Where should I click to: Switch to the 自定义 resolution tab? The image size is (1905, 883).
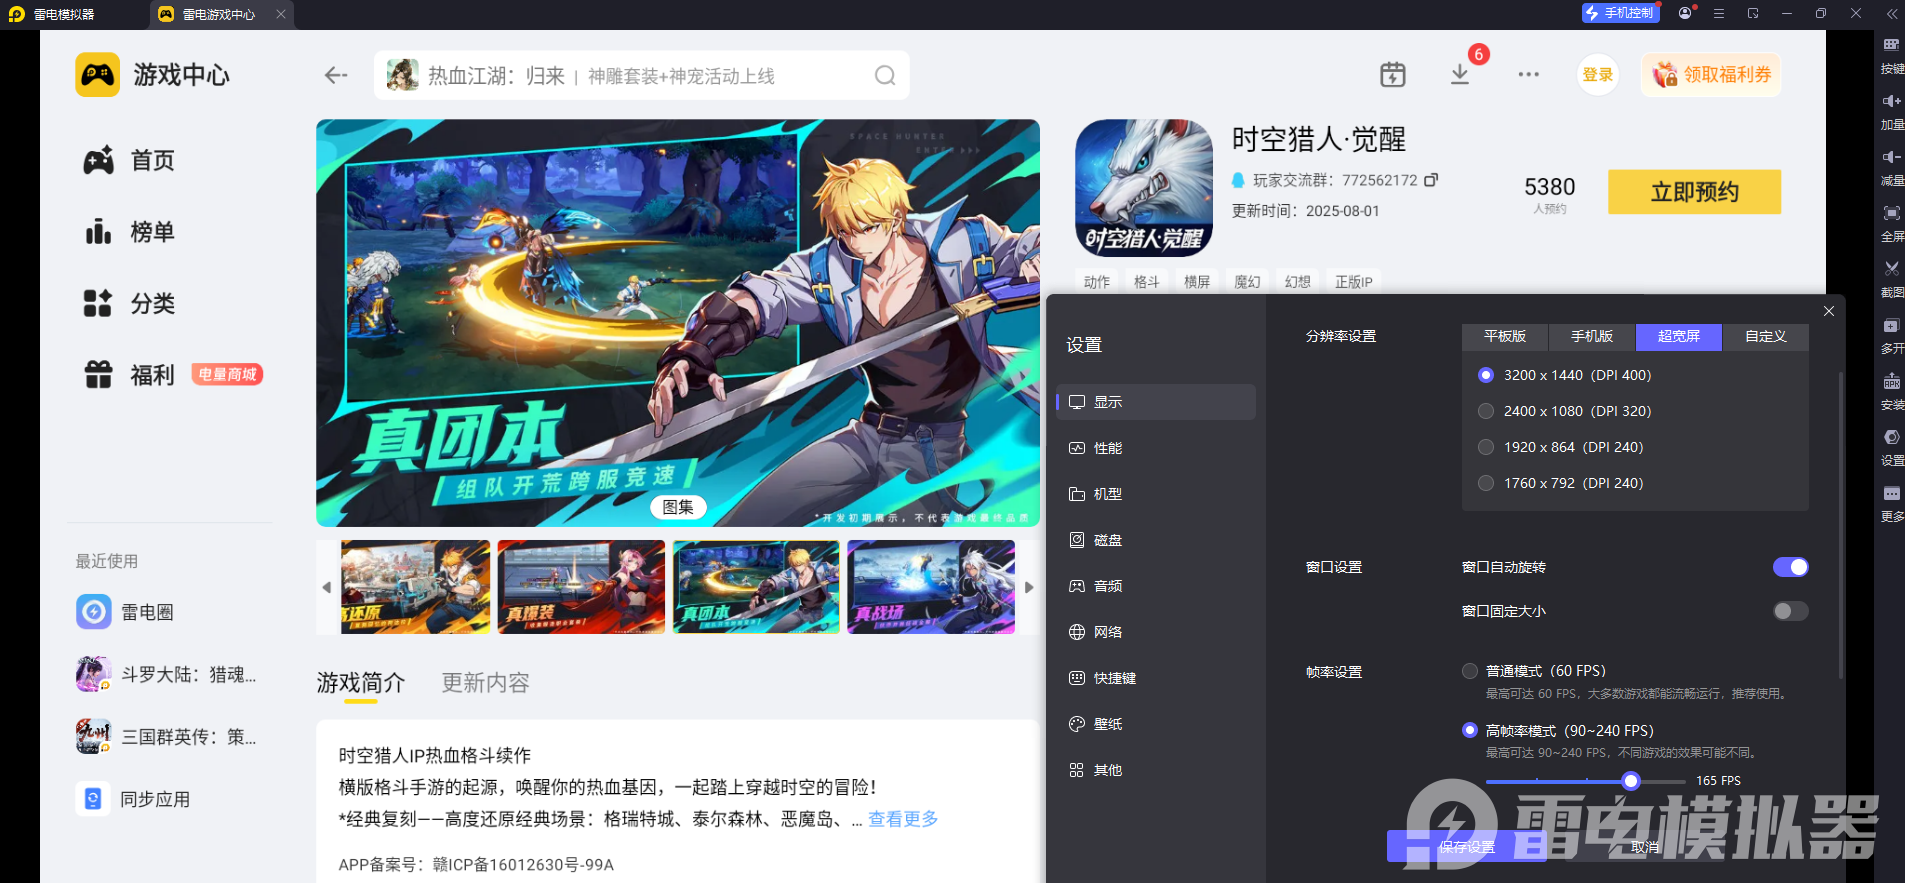1766,337
